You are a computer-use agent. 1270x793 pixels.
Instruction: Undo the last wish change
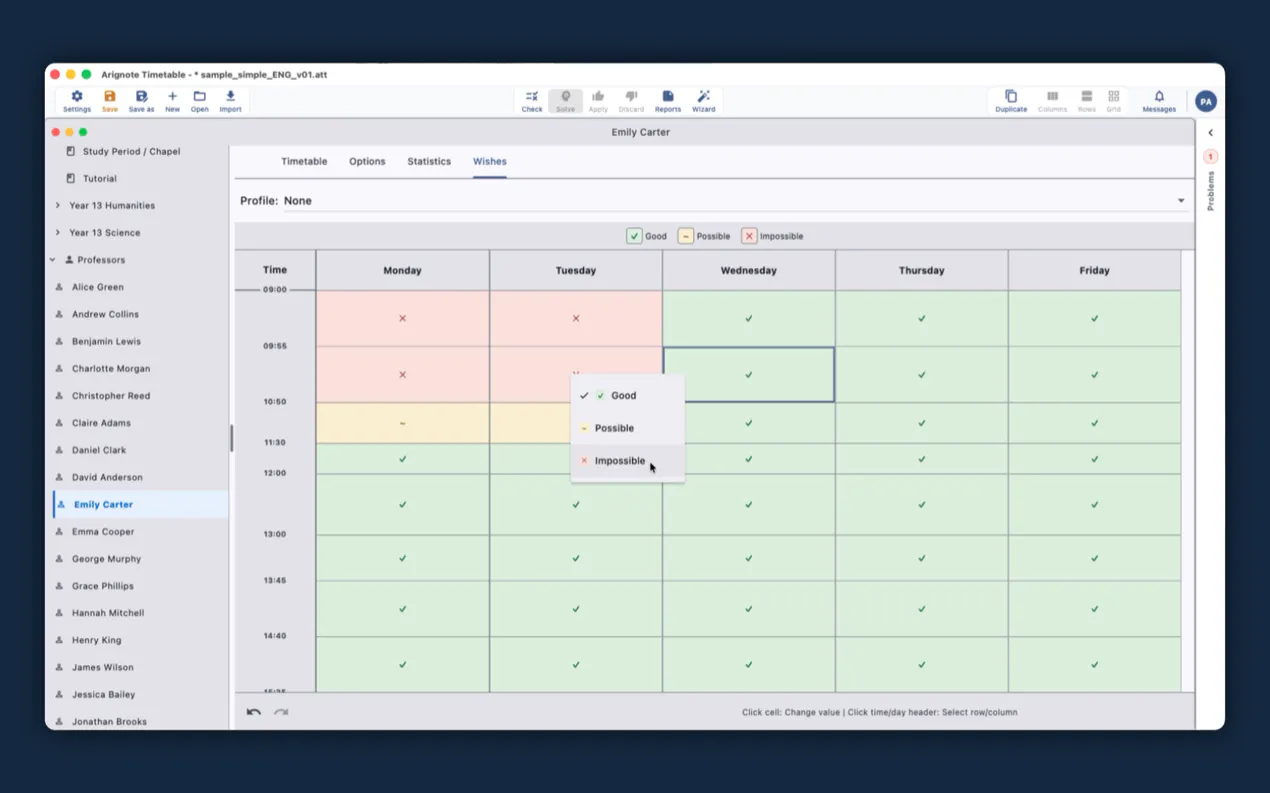(x=254, y=712)
